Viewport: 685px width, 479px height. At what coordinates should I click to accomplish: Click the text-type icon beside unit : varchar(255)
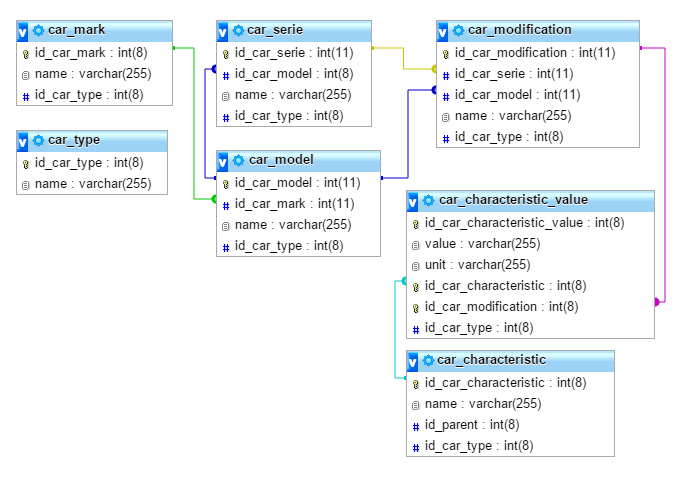(x=416, y=266)
